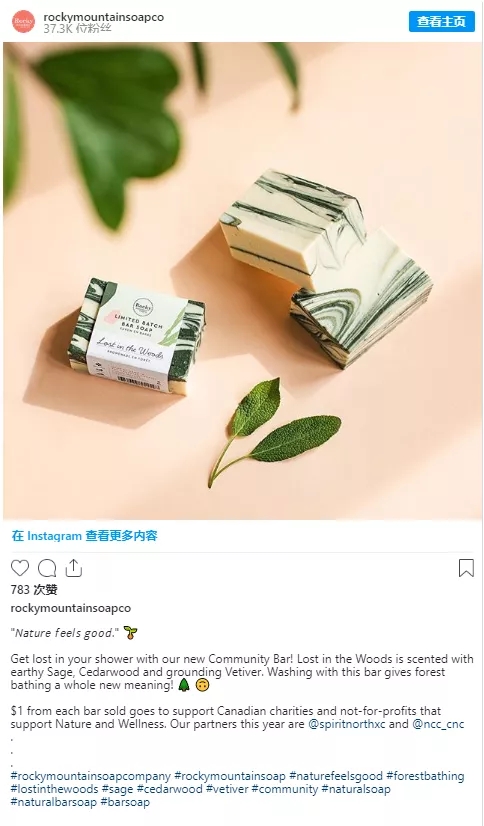
Task: View the 783 次赞 likes count
Action: (34, 589)
